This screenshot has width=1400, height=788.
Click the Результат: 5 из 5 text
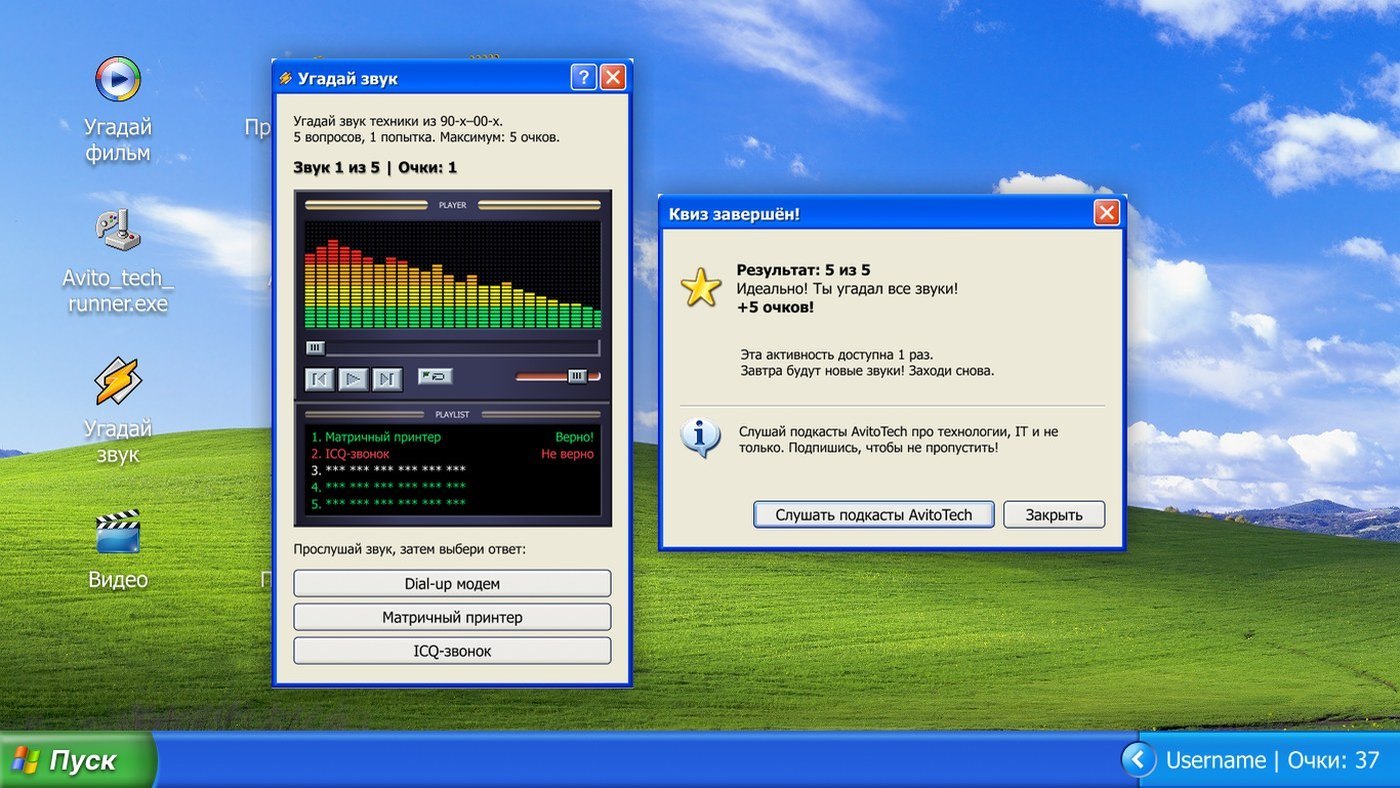(804, 270)
